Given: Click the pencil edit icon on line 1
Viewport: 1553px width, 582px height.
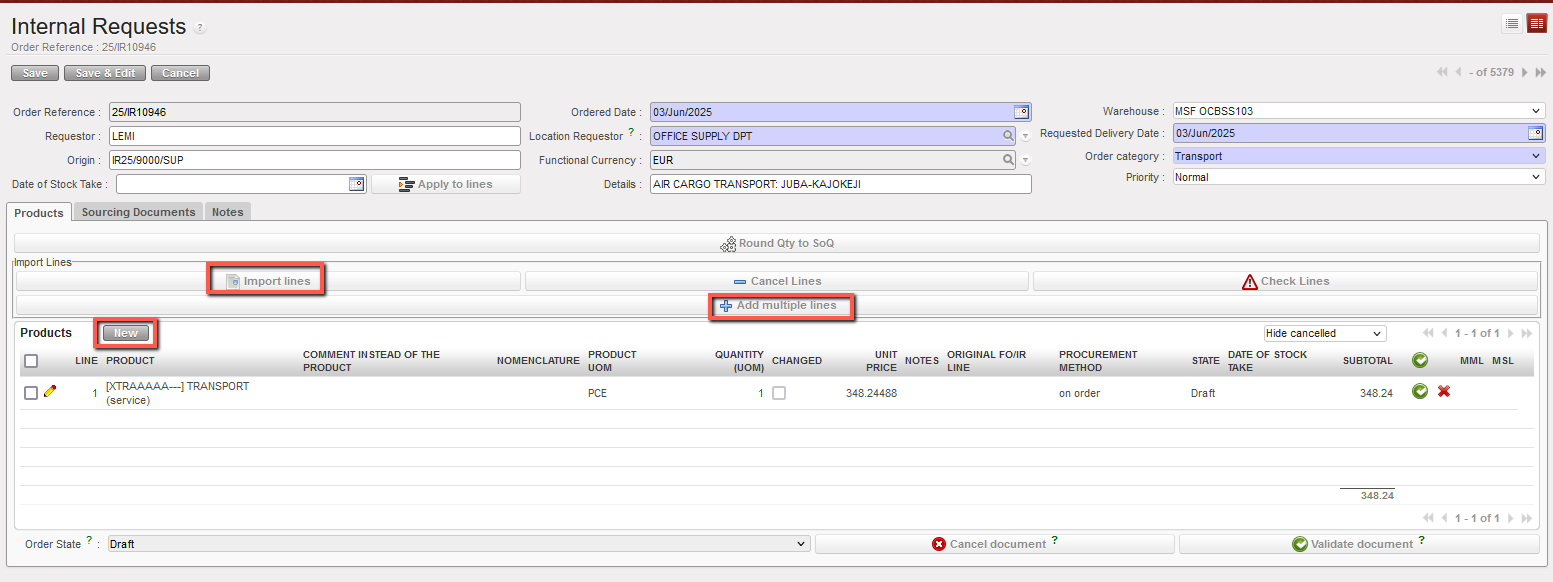Looking at the screenshot, I should [x=50, y=392].
